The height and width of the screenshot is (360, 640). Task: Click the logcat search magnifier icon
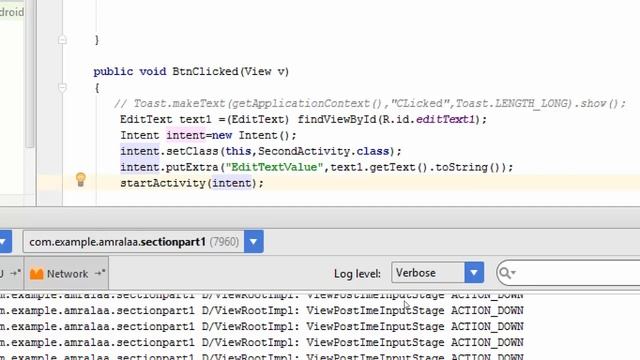tap(507, 273)
